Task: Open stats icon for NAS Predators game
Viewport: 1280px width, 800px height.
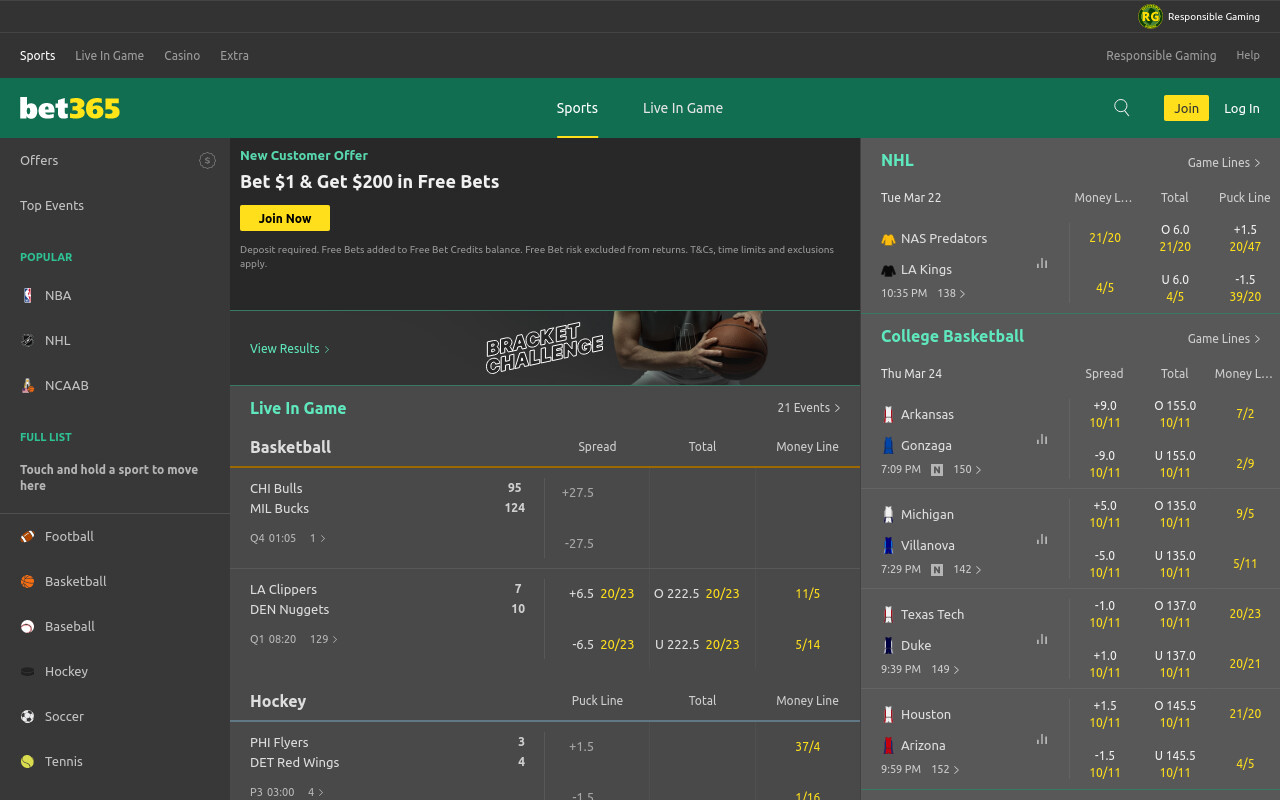Action: (1042, 263)
